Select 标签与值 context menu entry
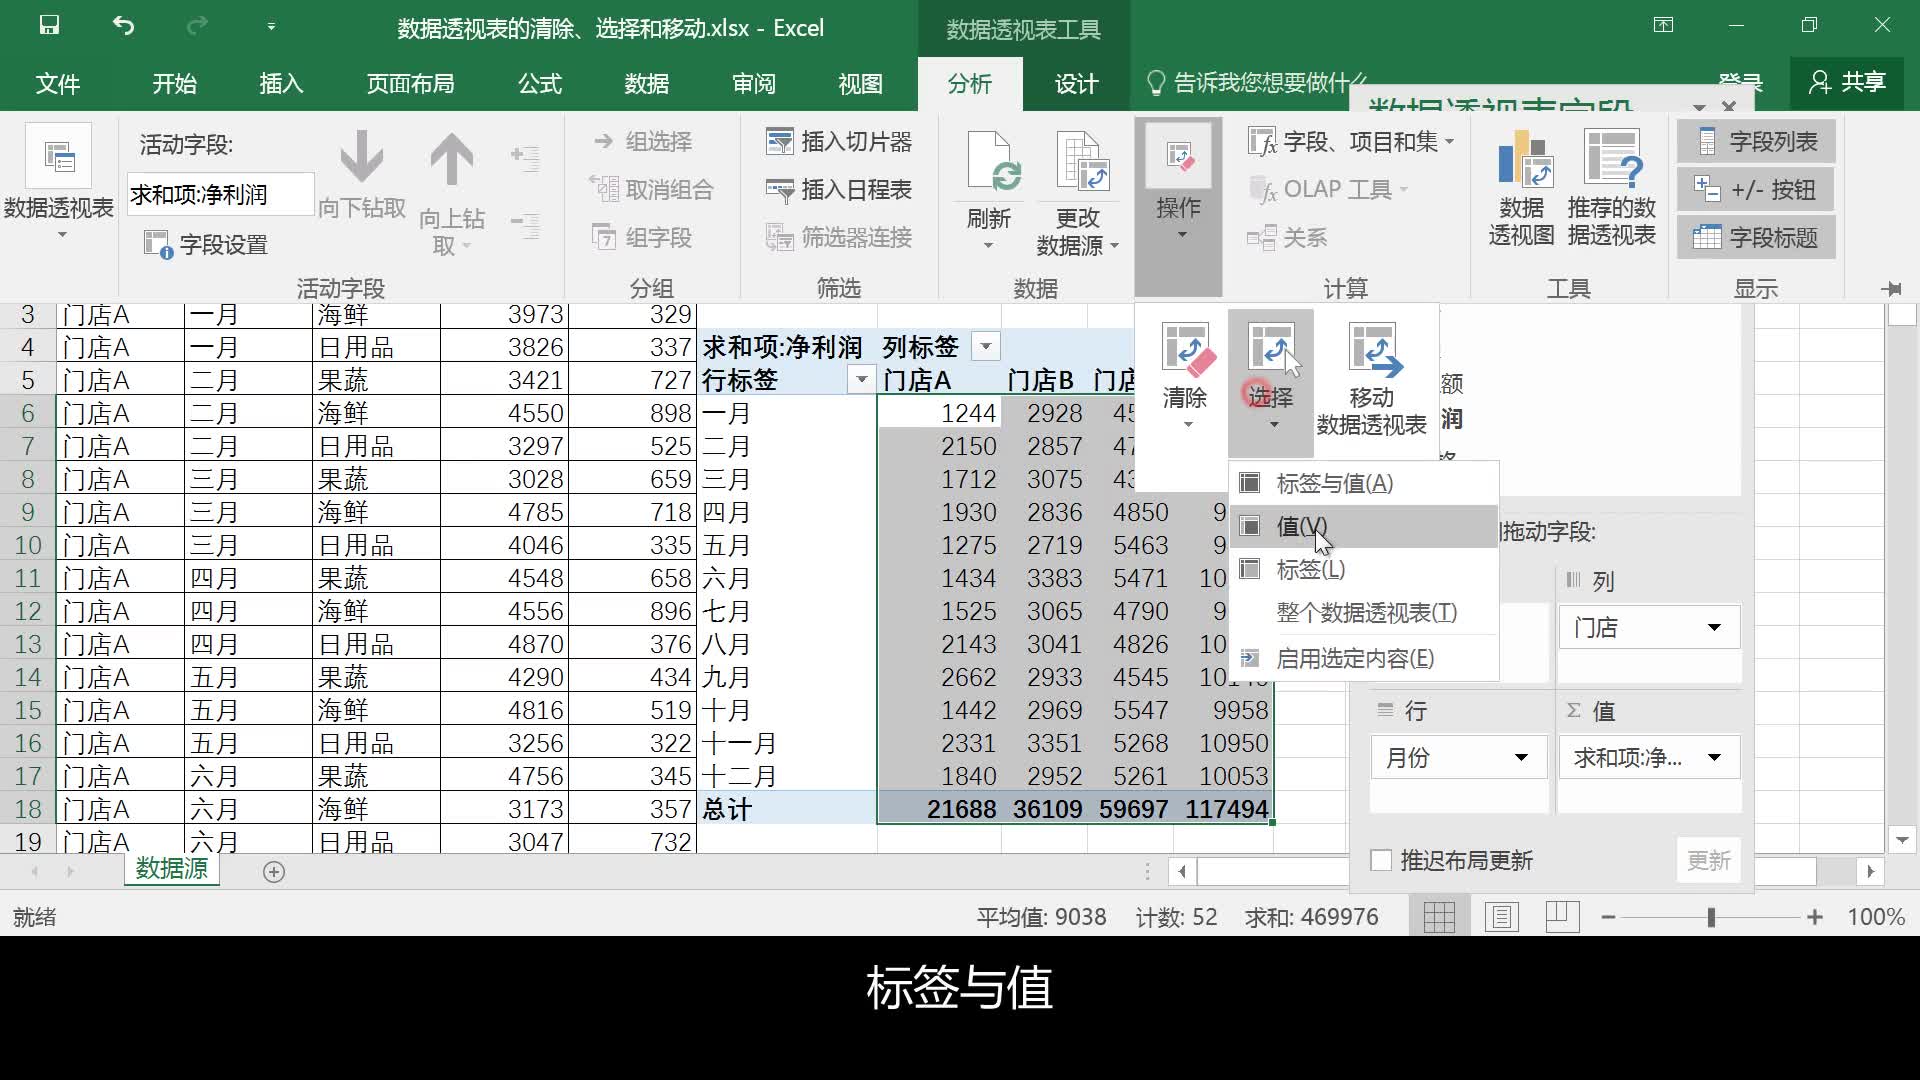 pos(1332,483)
